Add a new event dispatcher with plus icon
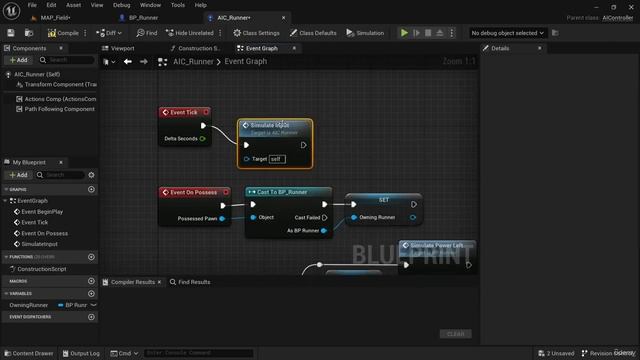This screenshot has width=640, height=360. pyautogui.click(x=91, y=317)
